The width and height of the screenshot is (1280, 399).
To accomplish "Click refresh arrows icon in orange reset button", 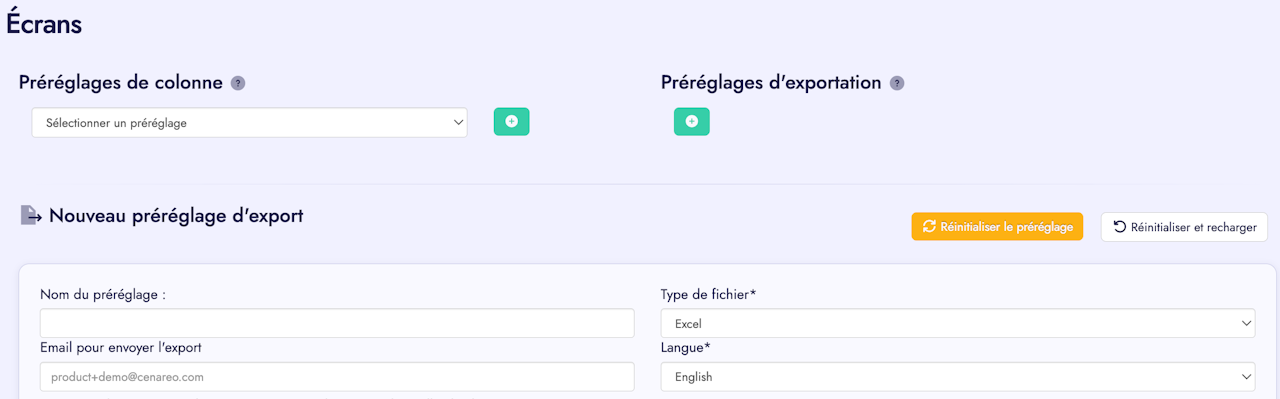I will pos(929,227).
